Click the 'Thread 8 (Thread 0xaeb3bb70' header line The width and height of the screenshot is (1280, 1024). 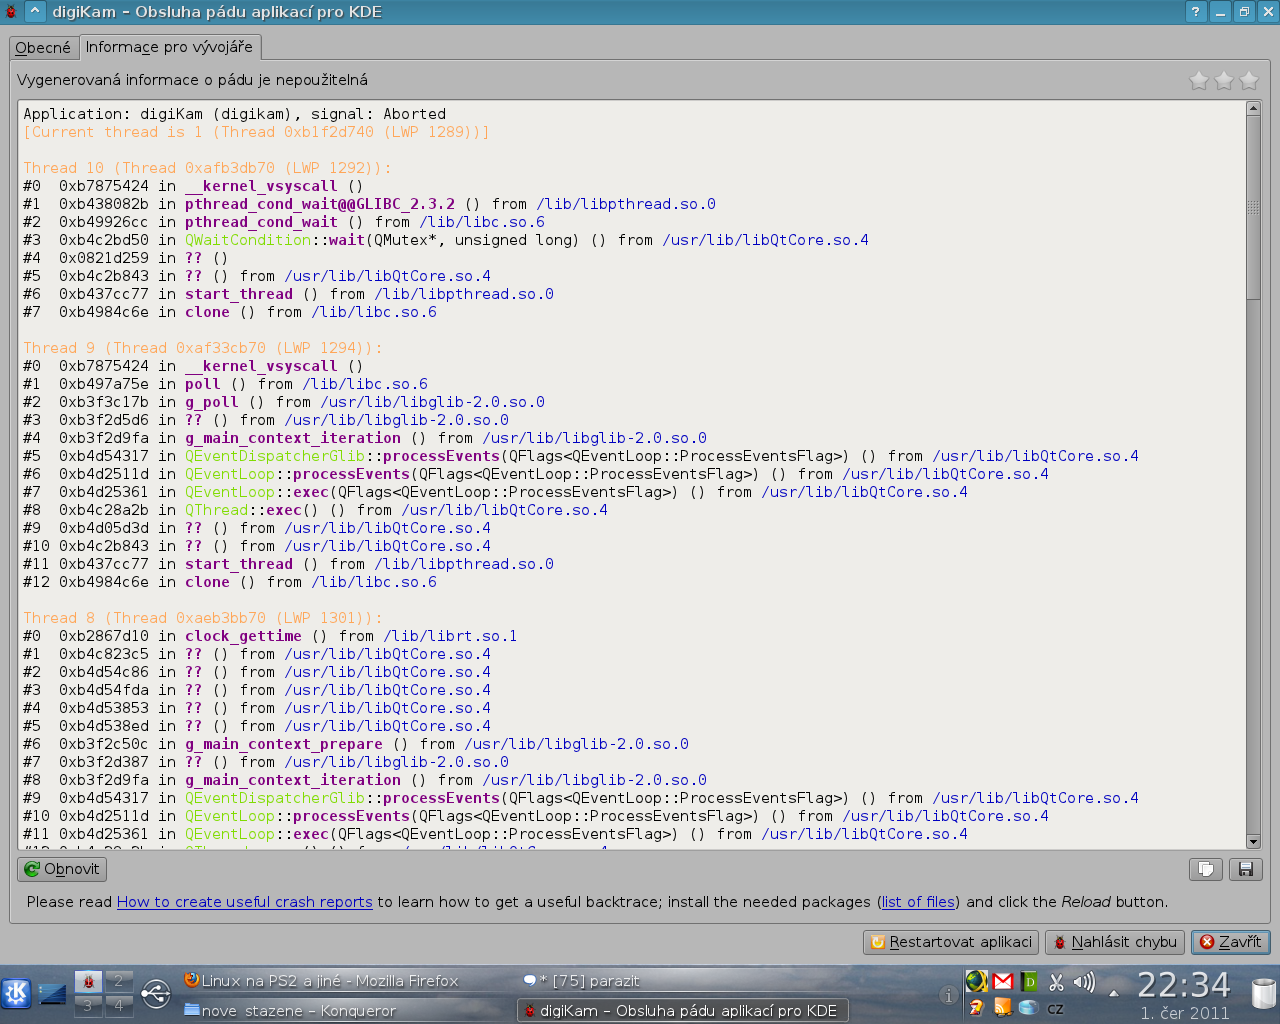(203, 618)
